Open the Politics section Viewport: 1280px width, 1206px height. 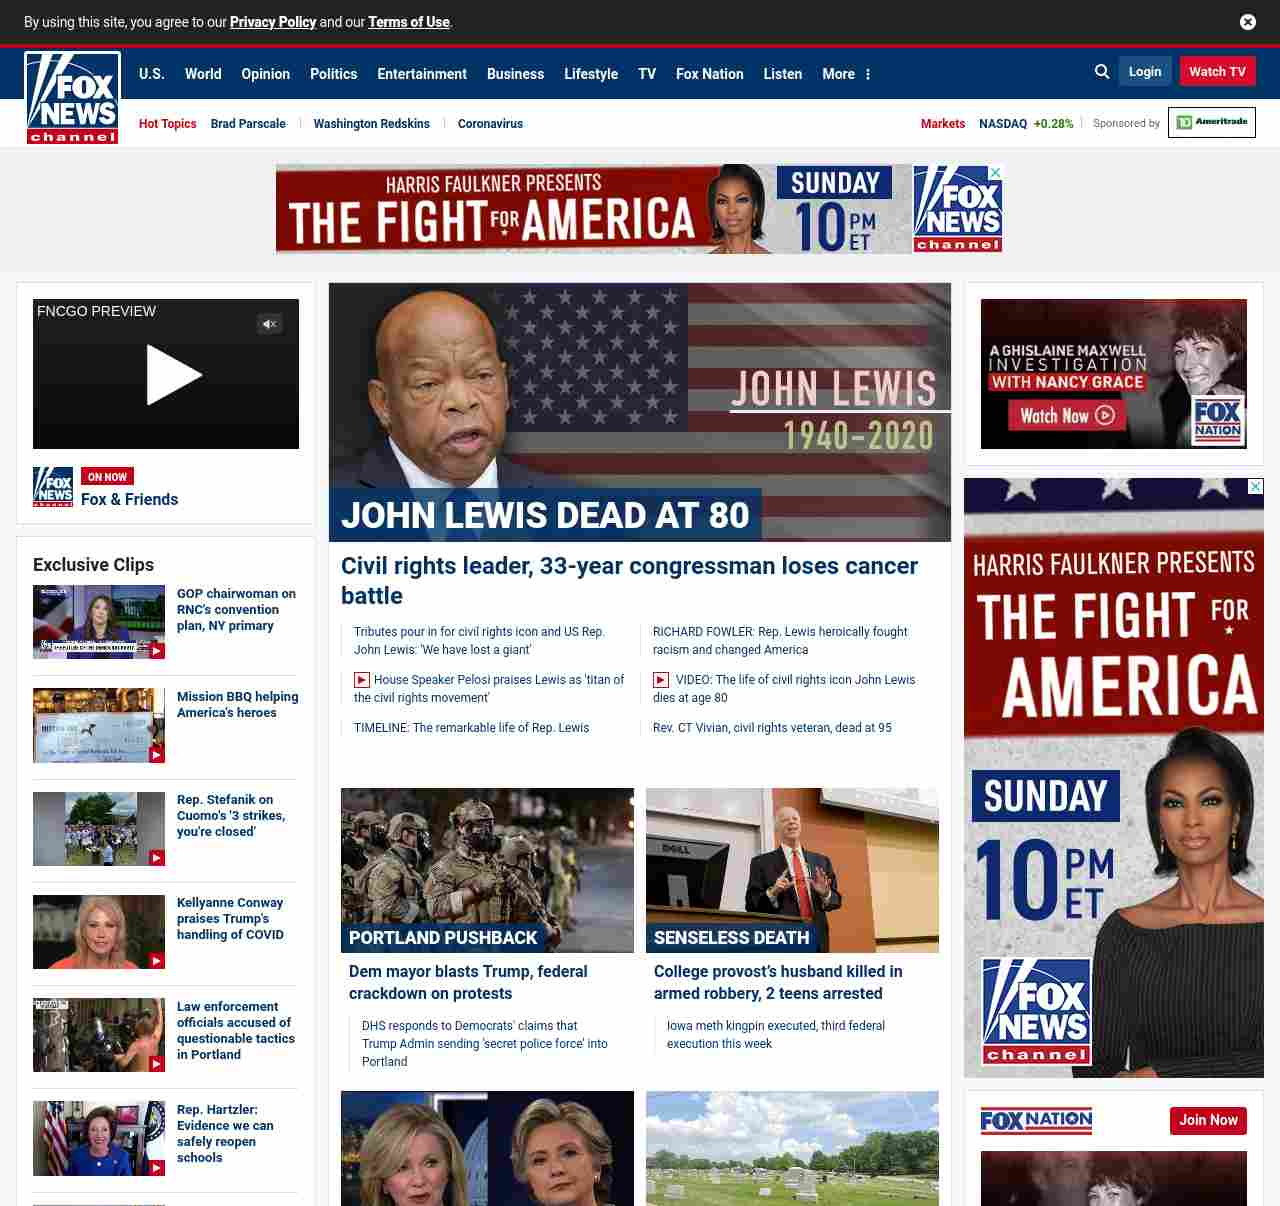(333, 74)
